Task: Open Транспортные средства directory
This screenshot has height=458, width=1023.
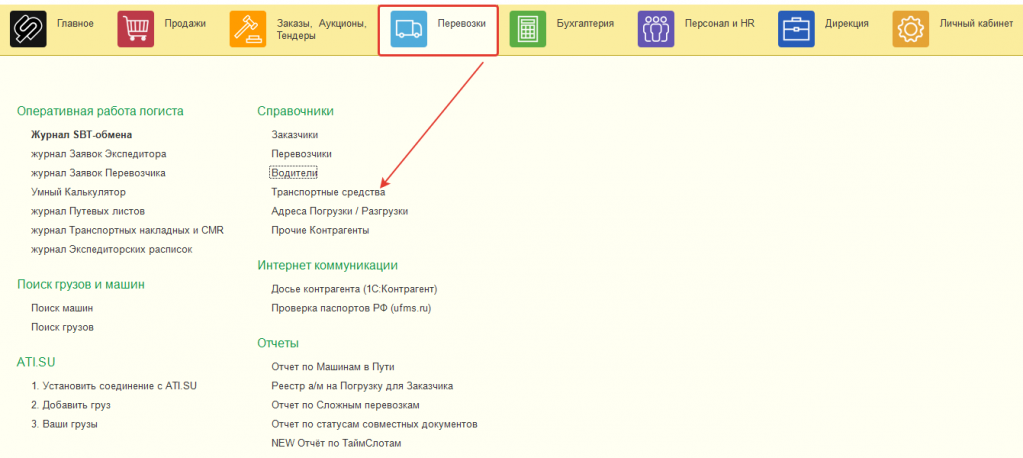Action: click(x=328, y=192)
